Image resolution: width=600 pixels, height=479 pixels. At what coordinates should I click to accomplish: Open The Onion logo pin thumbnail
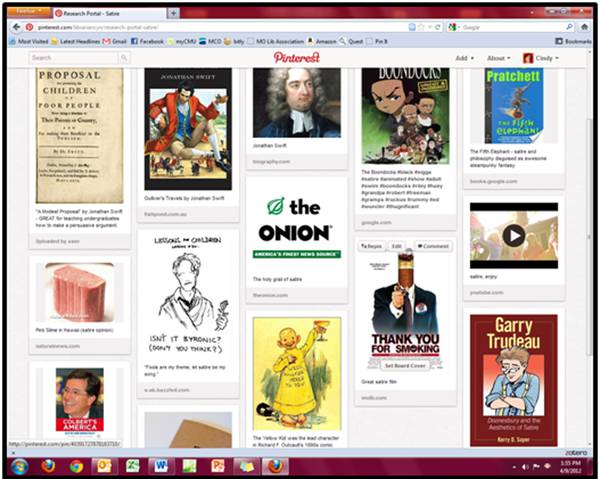(297, 228)
